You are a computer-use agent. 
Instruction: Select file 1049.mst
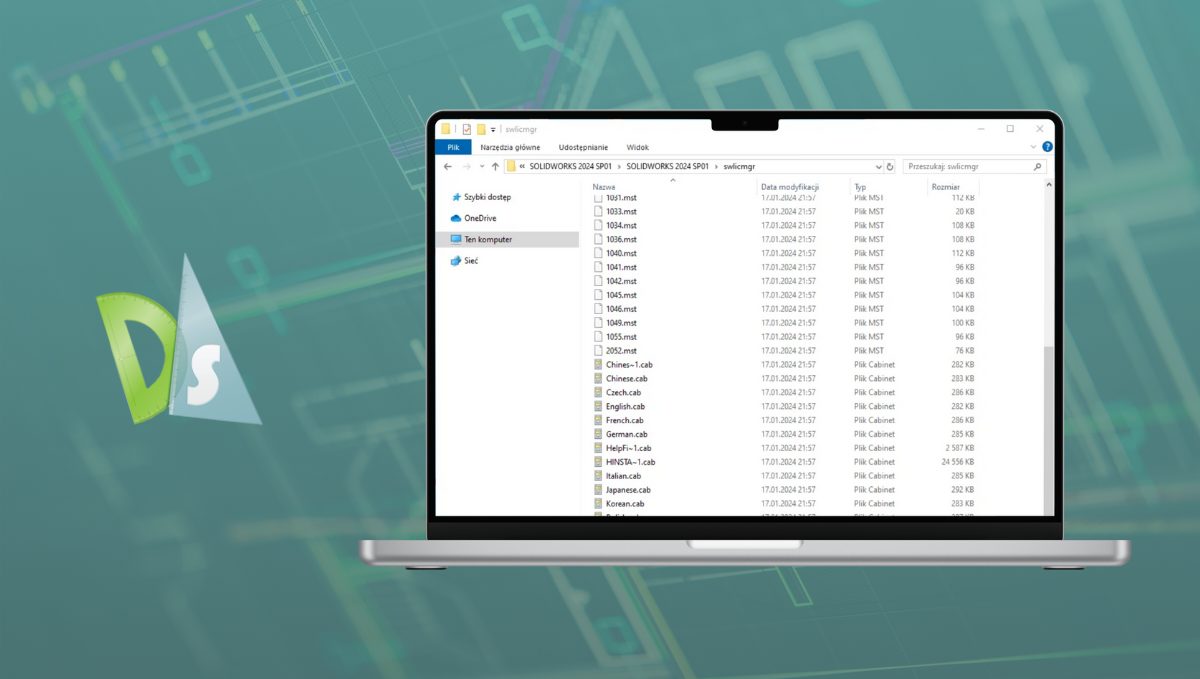pyautogui.click(x=621, y=323)
